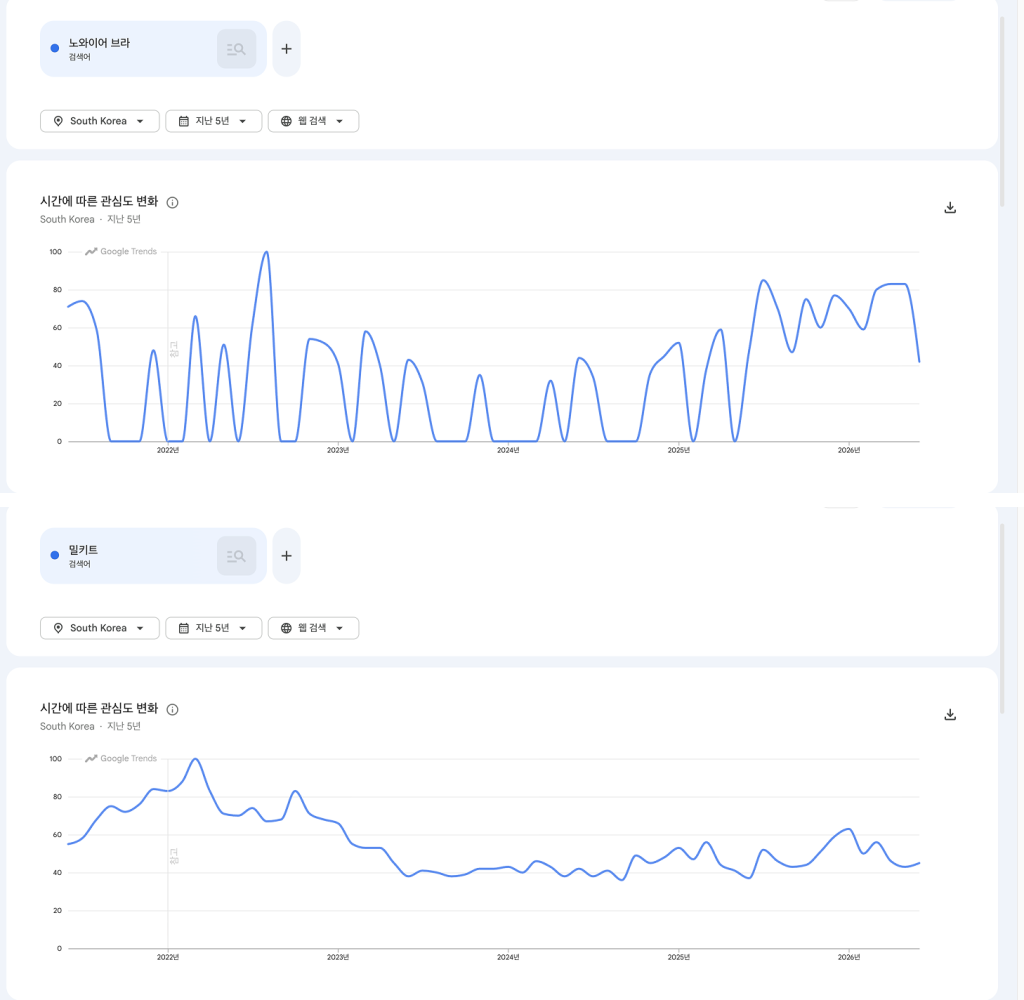Image resolution: width=1024 pixels, height=1000 pixels.
Task: Click blue color dot of 노와이어 브라 term
Action: coord(55,48)
